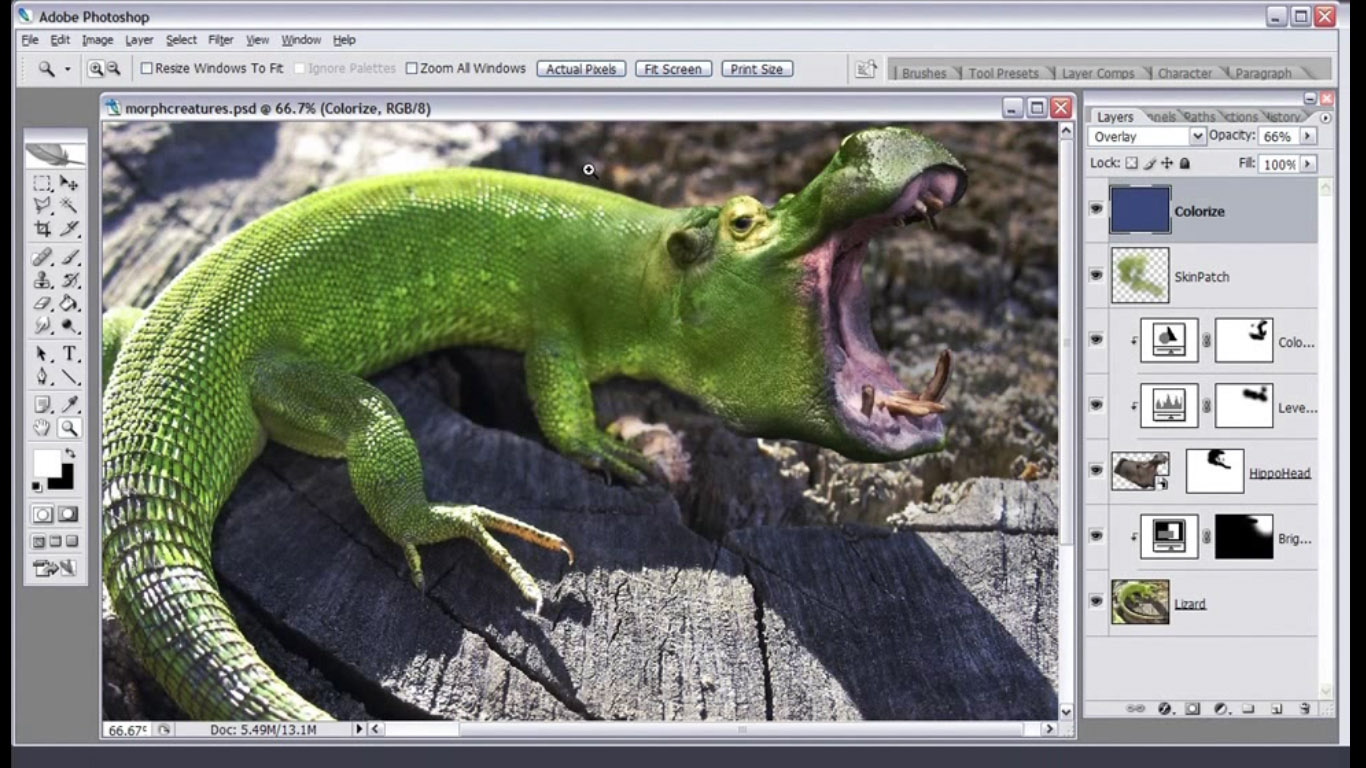The image size is (1366, 768).
Task: Toggle Lock all padlock
Action: 1185,163
